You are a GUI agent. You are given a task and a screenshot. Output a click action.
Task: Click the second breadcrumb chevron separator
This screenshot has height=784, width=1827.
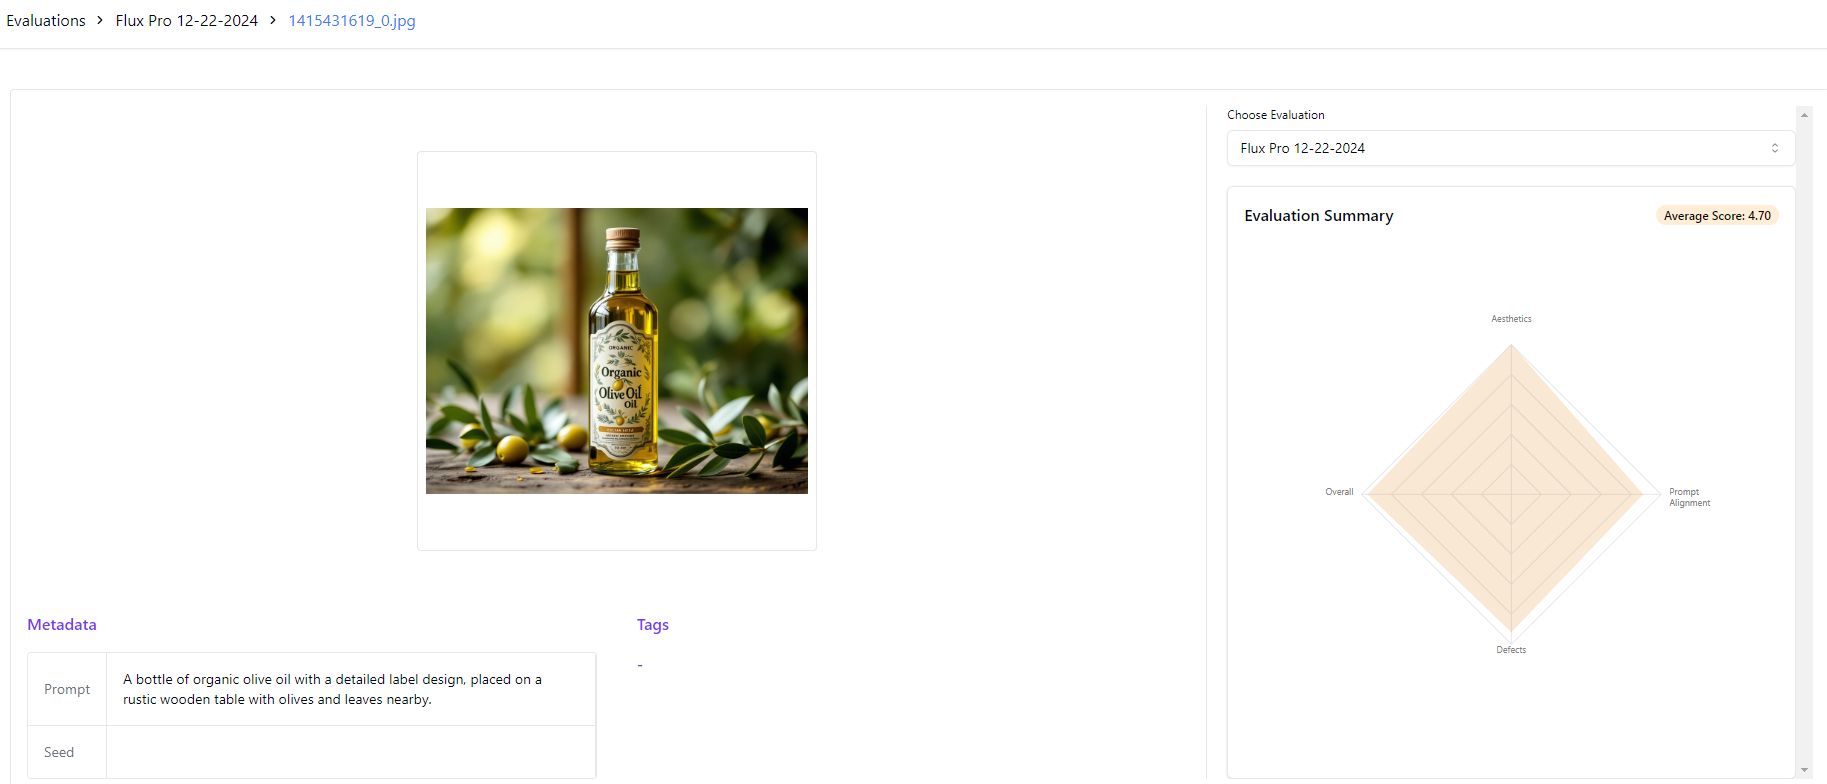coord(272,20)
